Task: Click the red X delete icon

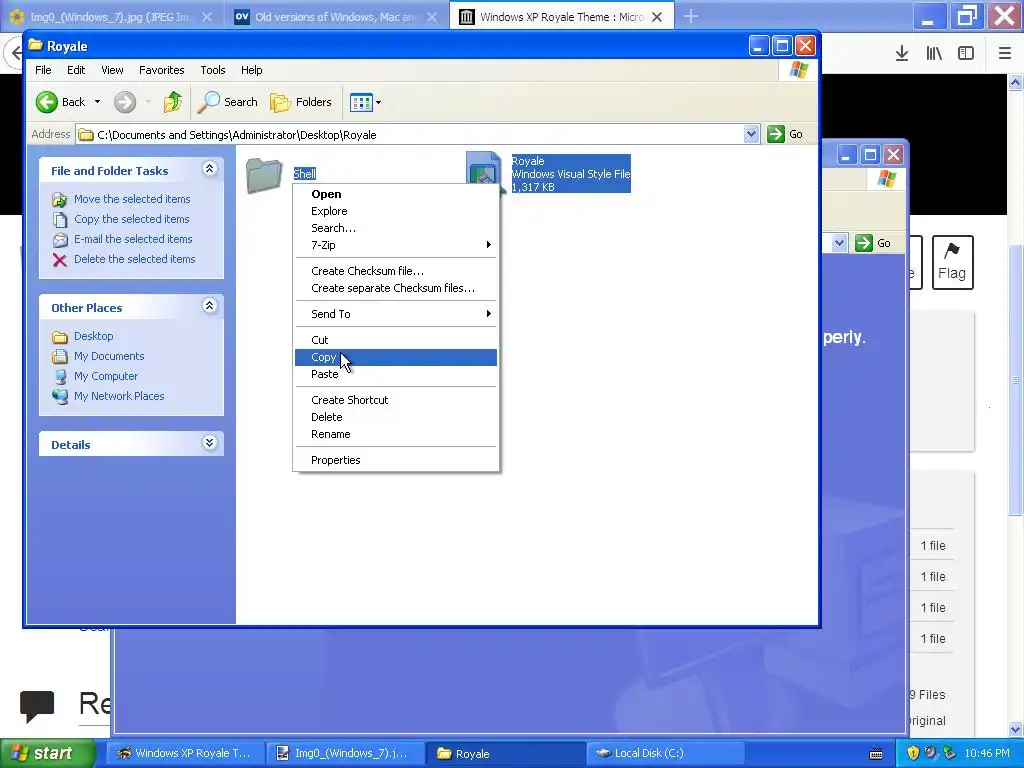Action: click(x=60, y=260)
